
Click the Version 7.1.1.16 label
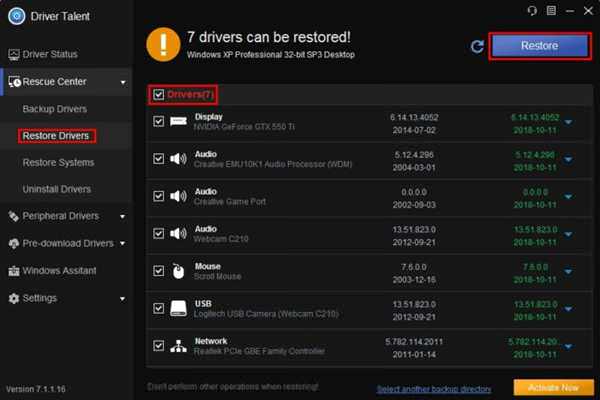(36, 389)
